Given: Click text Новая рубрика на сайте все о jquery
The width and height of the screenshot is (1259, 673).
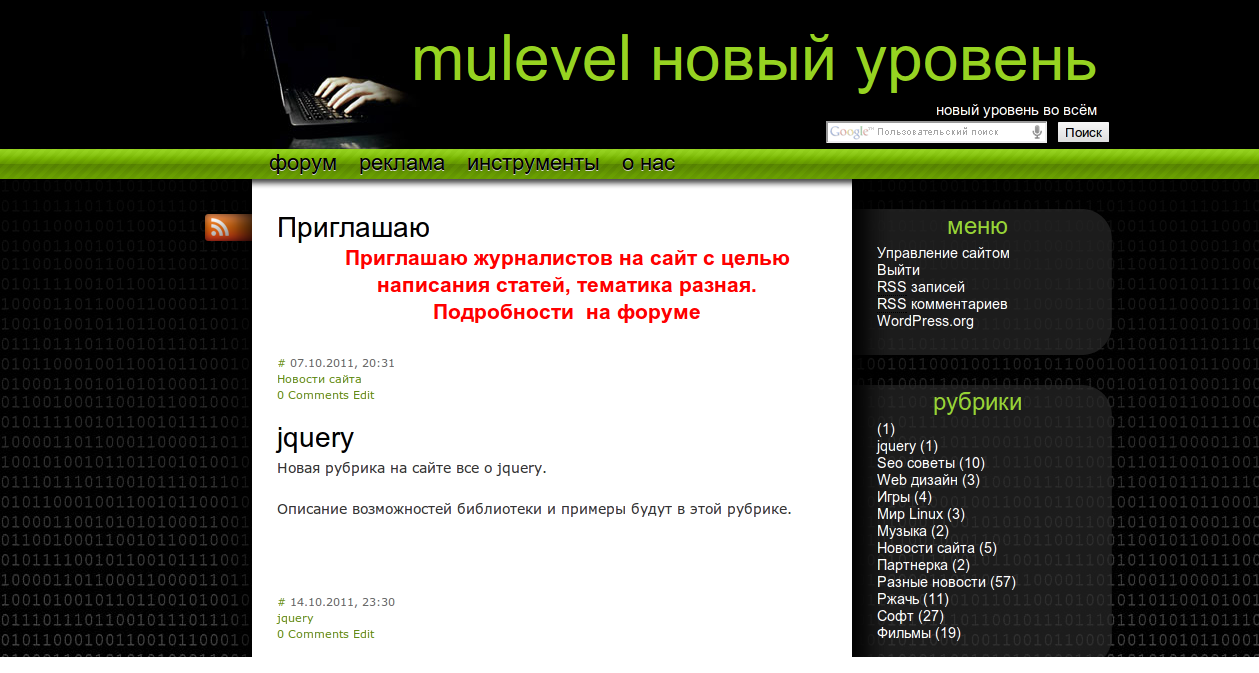Looking at the screenshot, I should (412, 468).
